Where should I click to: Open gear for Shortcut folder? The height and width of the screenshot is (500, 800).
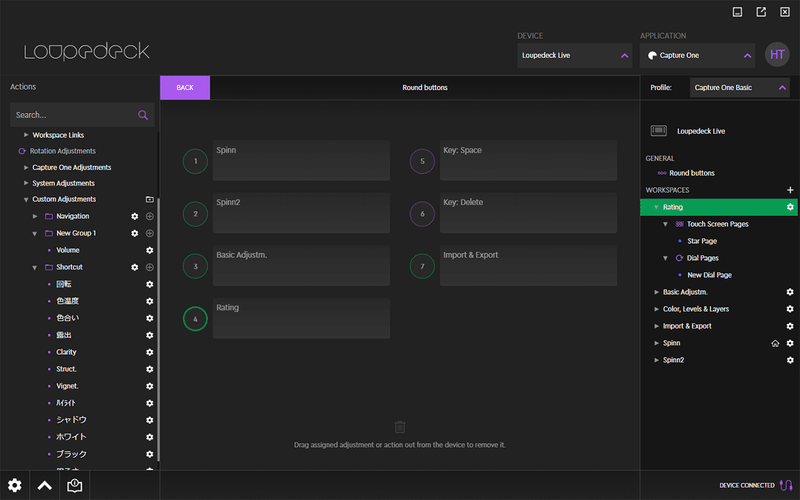135,267
